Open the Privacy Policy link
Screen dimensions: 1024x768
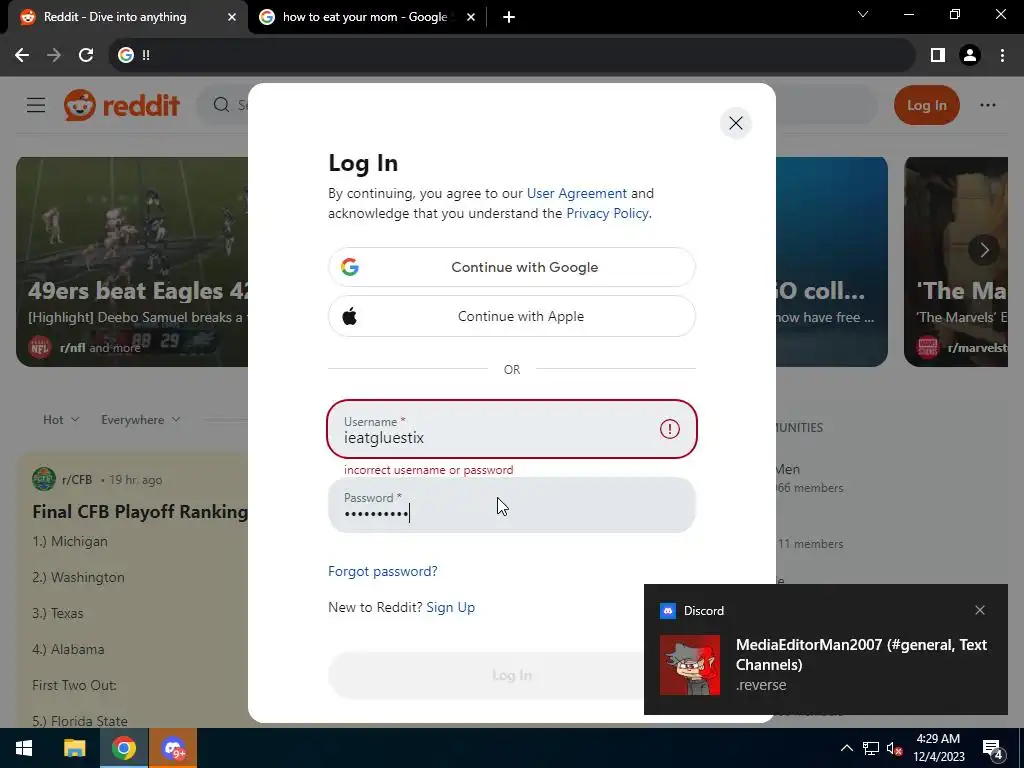[607, 214]
